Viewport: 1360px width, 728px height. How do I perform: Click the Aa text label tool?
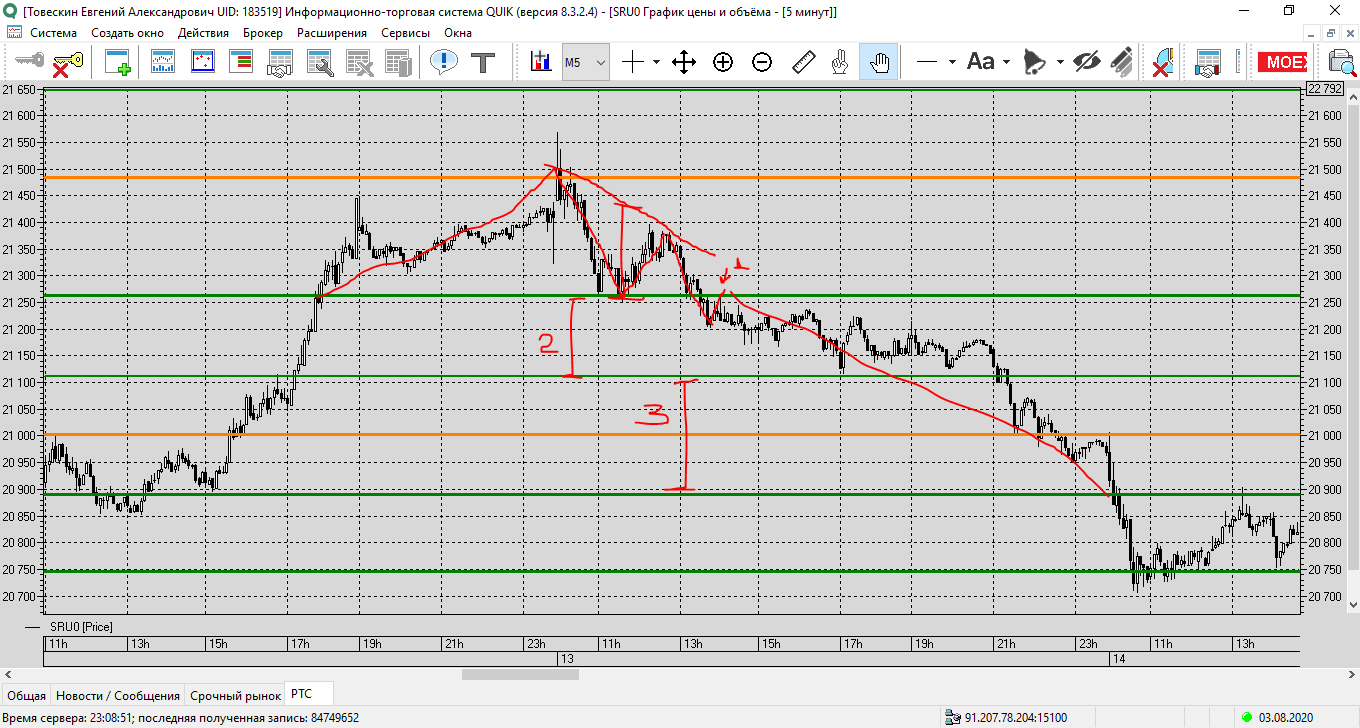pos(981,62)
